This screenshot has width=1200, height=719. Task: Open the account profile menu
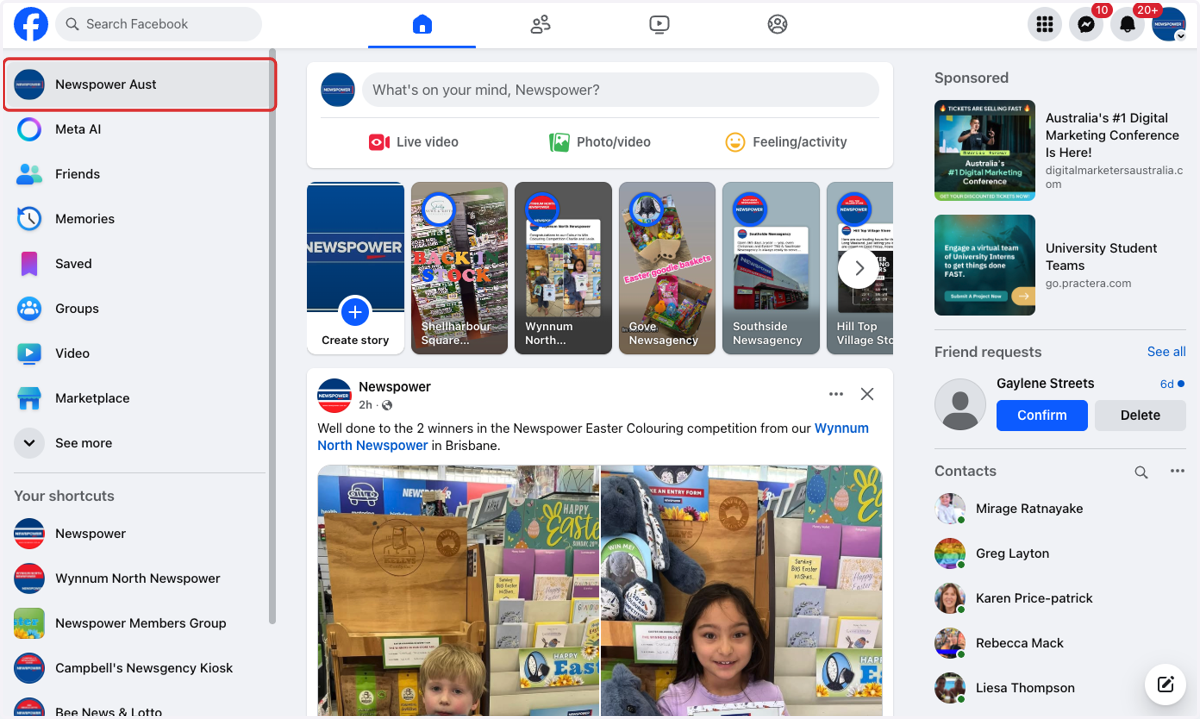[1169, 24]
